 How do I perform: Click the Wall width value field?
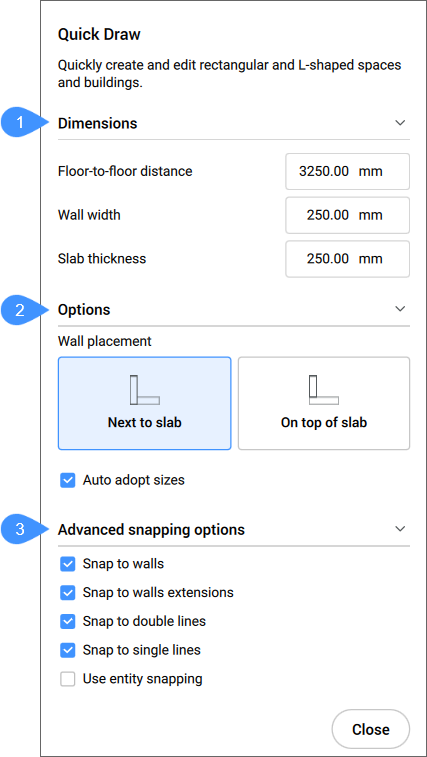click(x=348, y=215)
